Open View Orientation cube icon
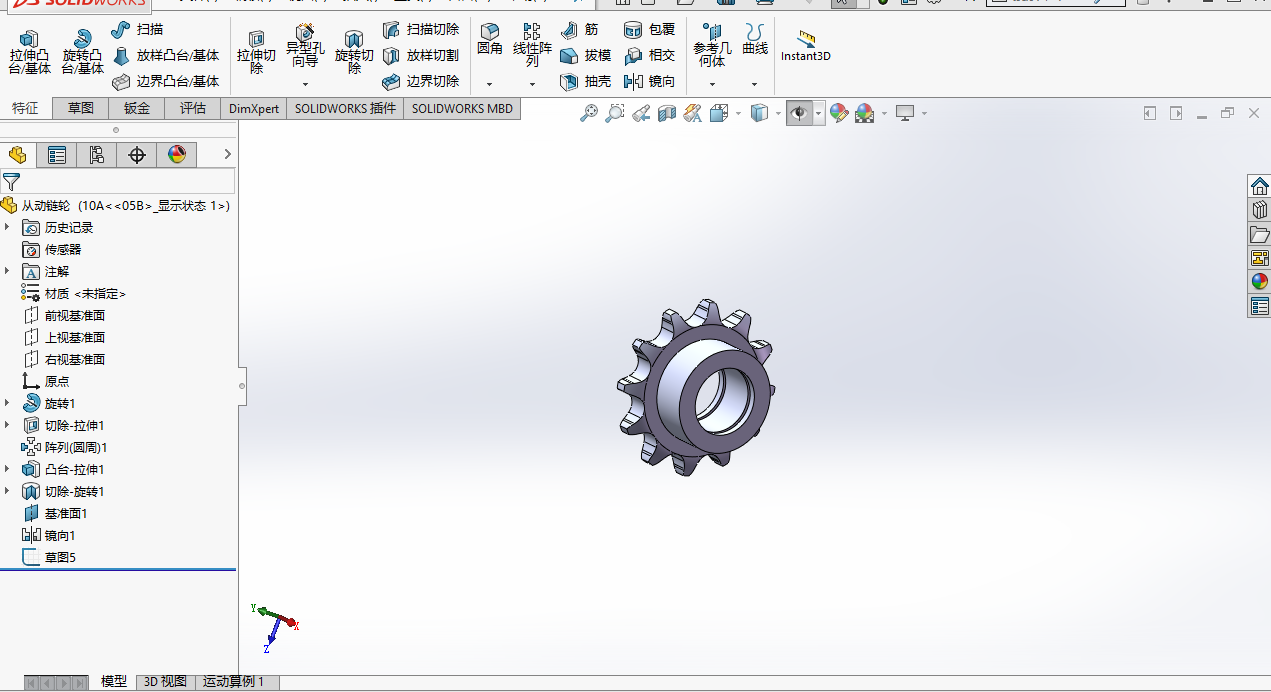The height and width of the screenshot is (692, 1271). click(718, 114)
